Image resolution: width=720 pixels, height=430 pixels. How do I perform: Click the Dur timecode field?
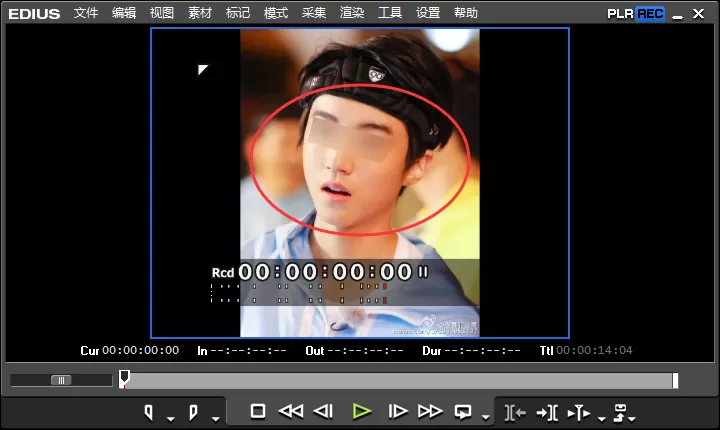pos(483,351)
